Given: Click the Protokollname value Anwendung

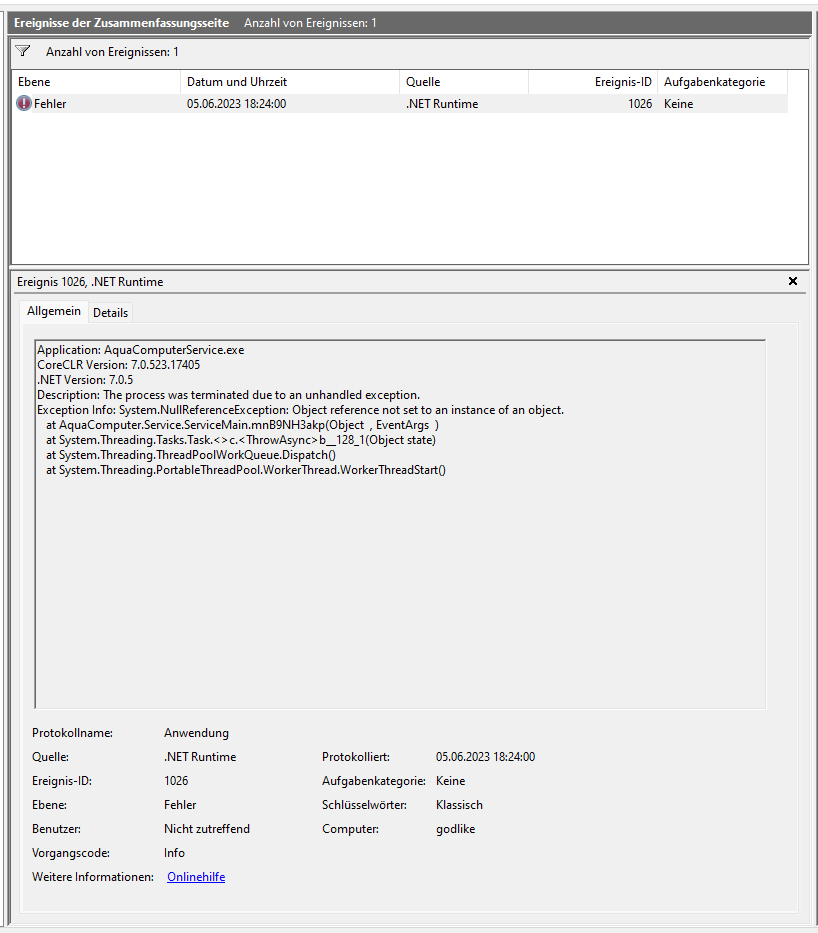Looking at the screenshot, I should 196,732.
